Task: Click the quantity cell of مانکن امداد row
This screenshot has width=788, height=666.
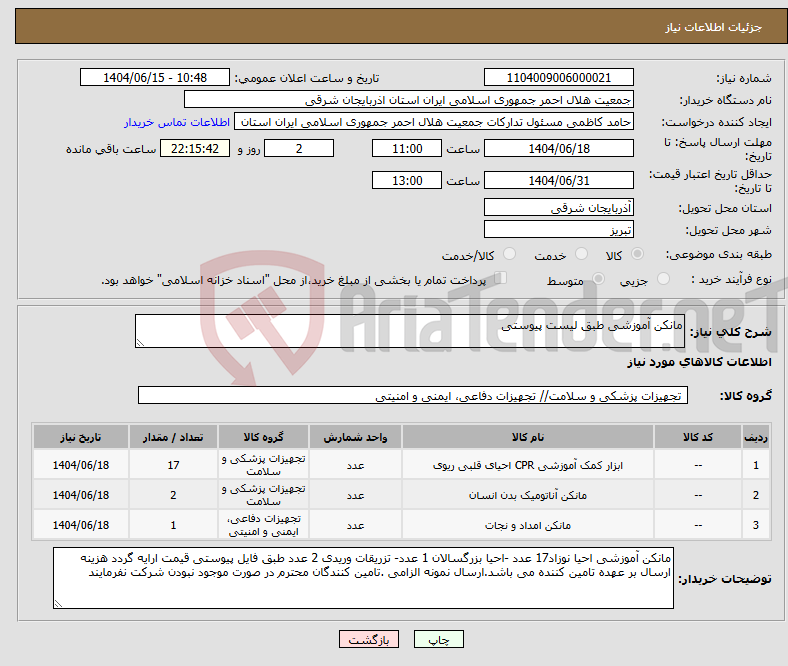Action: (x=173, y=525)
